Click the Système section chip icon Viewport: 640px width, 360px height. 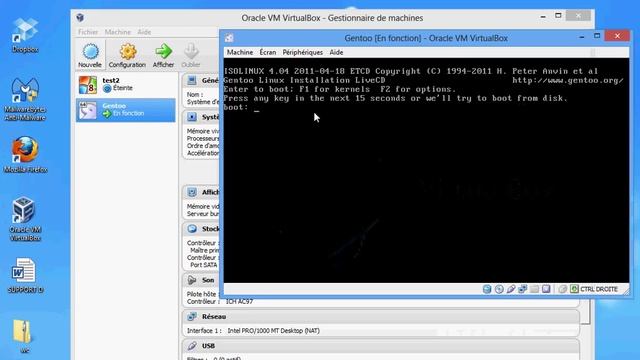click(191, 117)
